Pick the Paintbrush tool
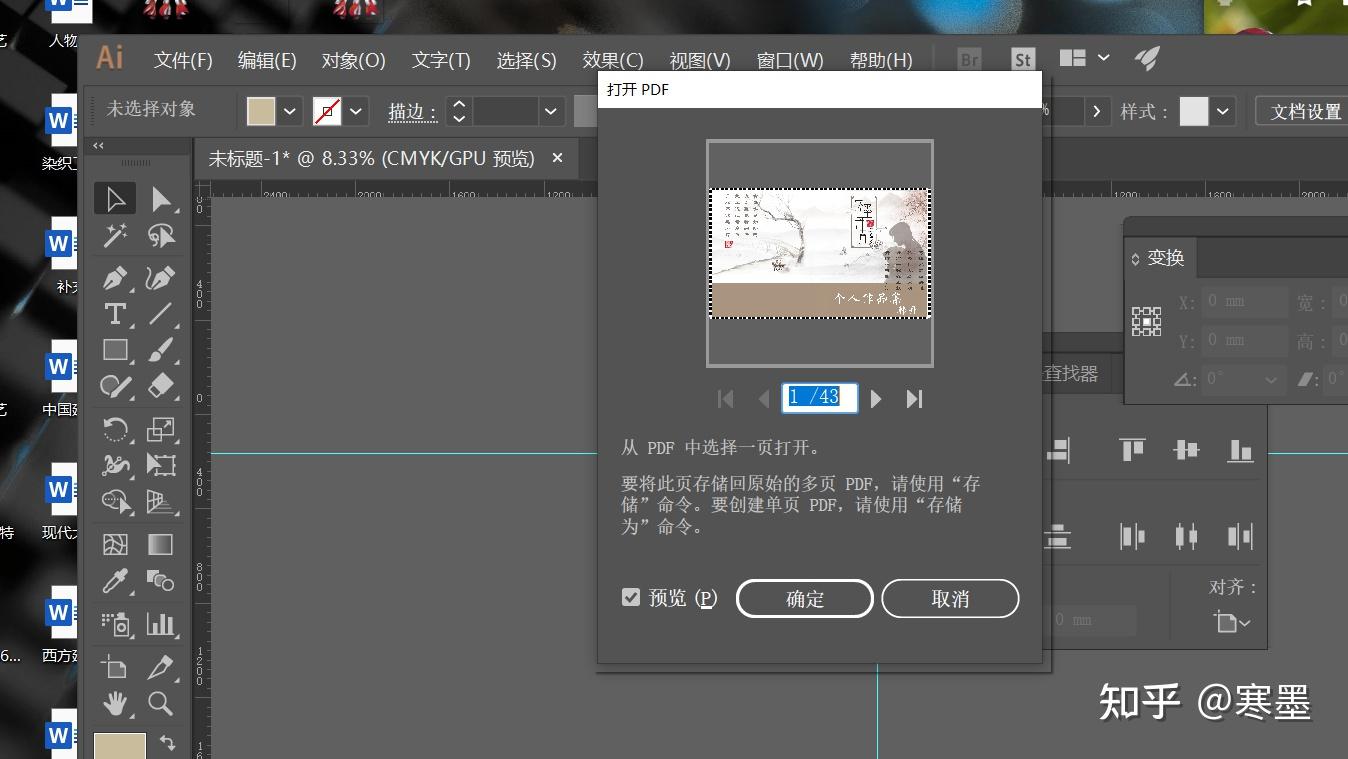 [x=161, y=350]
